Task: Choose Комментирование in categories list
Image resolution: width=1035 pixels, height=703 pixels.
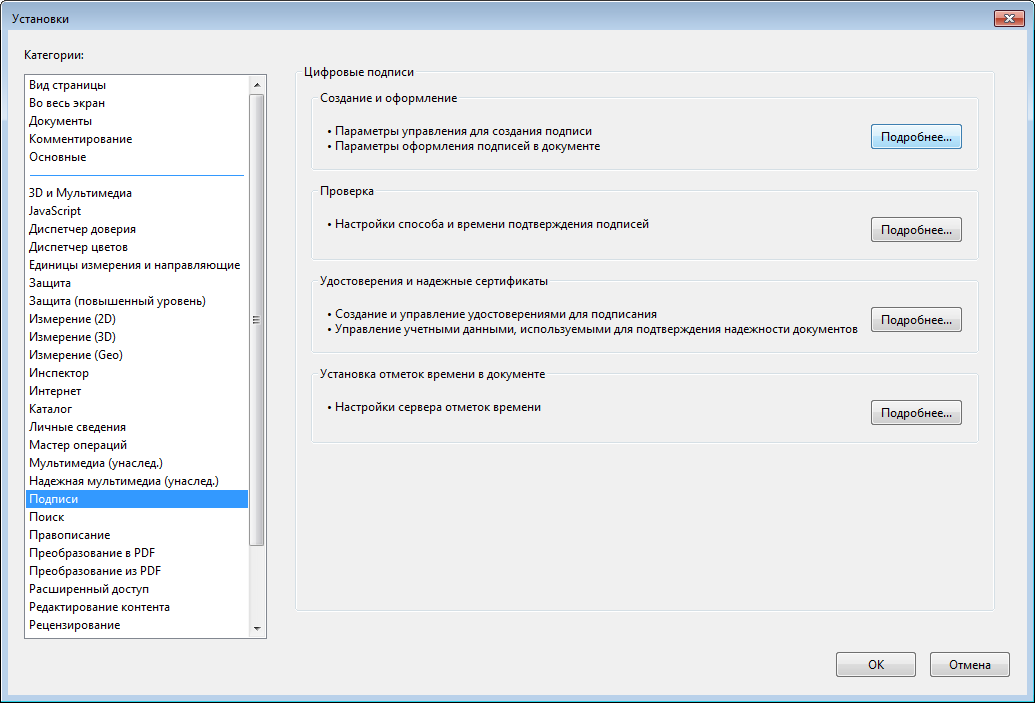Action: coord(81,139)
